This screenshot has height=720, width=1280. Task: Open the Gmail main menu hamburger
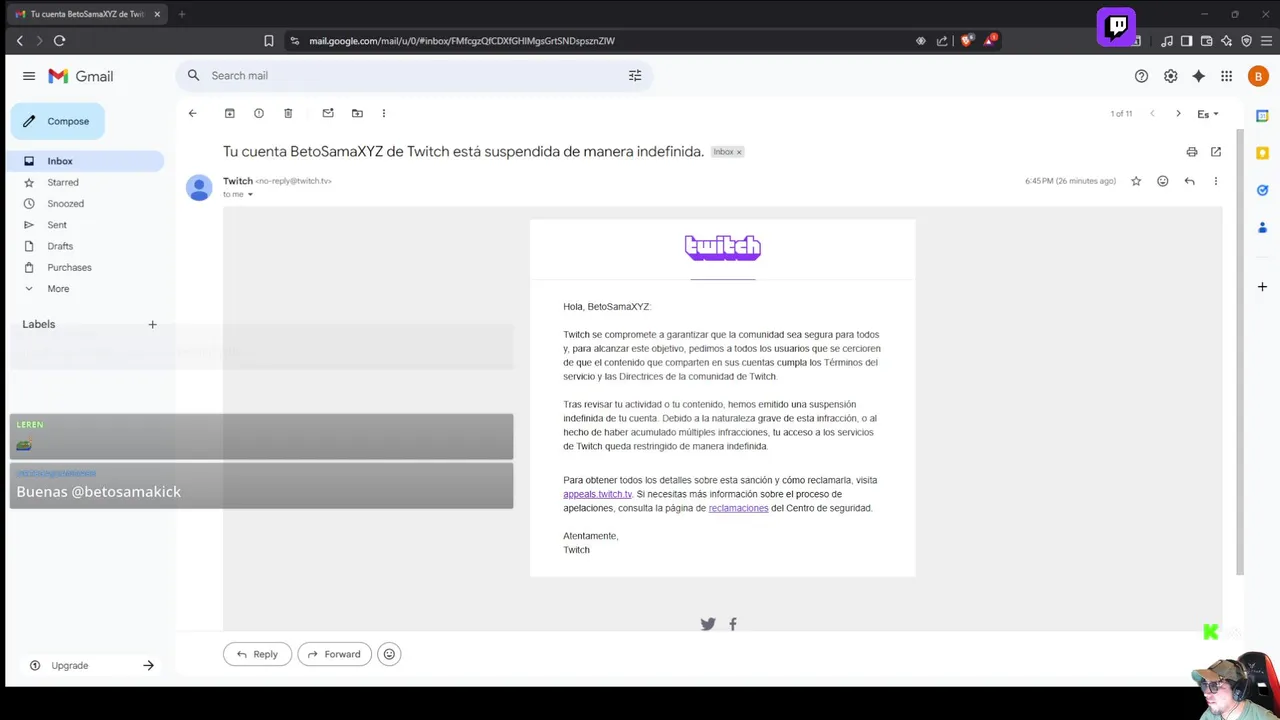point(29,76)
